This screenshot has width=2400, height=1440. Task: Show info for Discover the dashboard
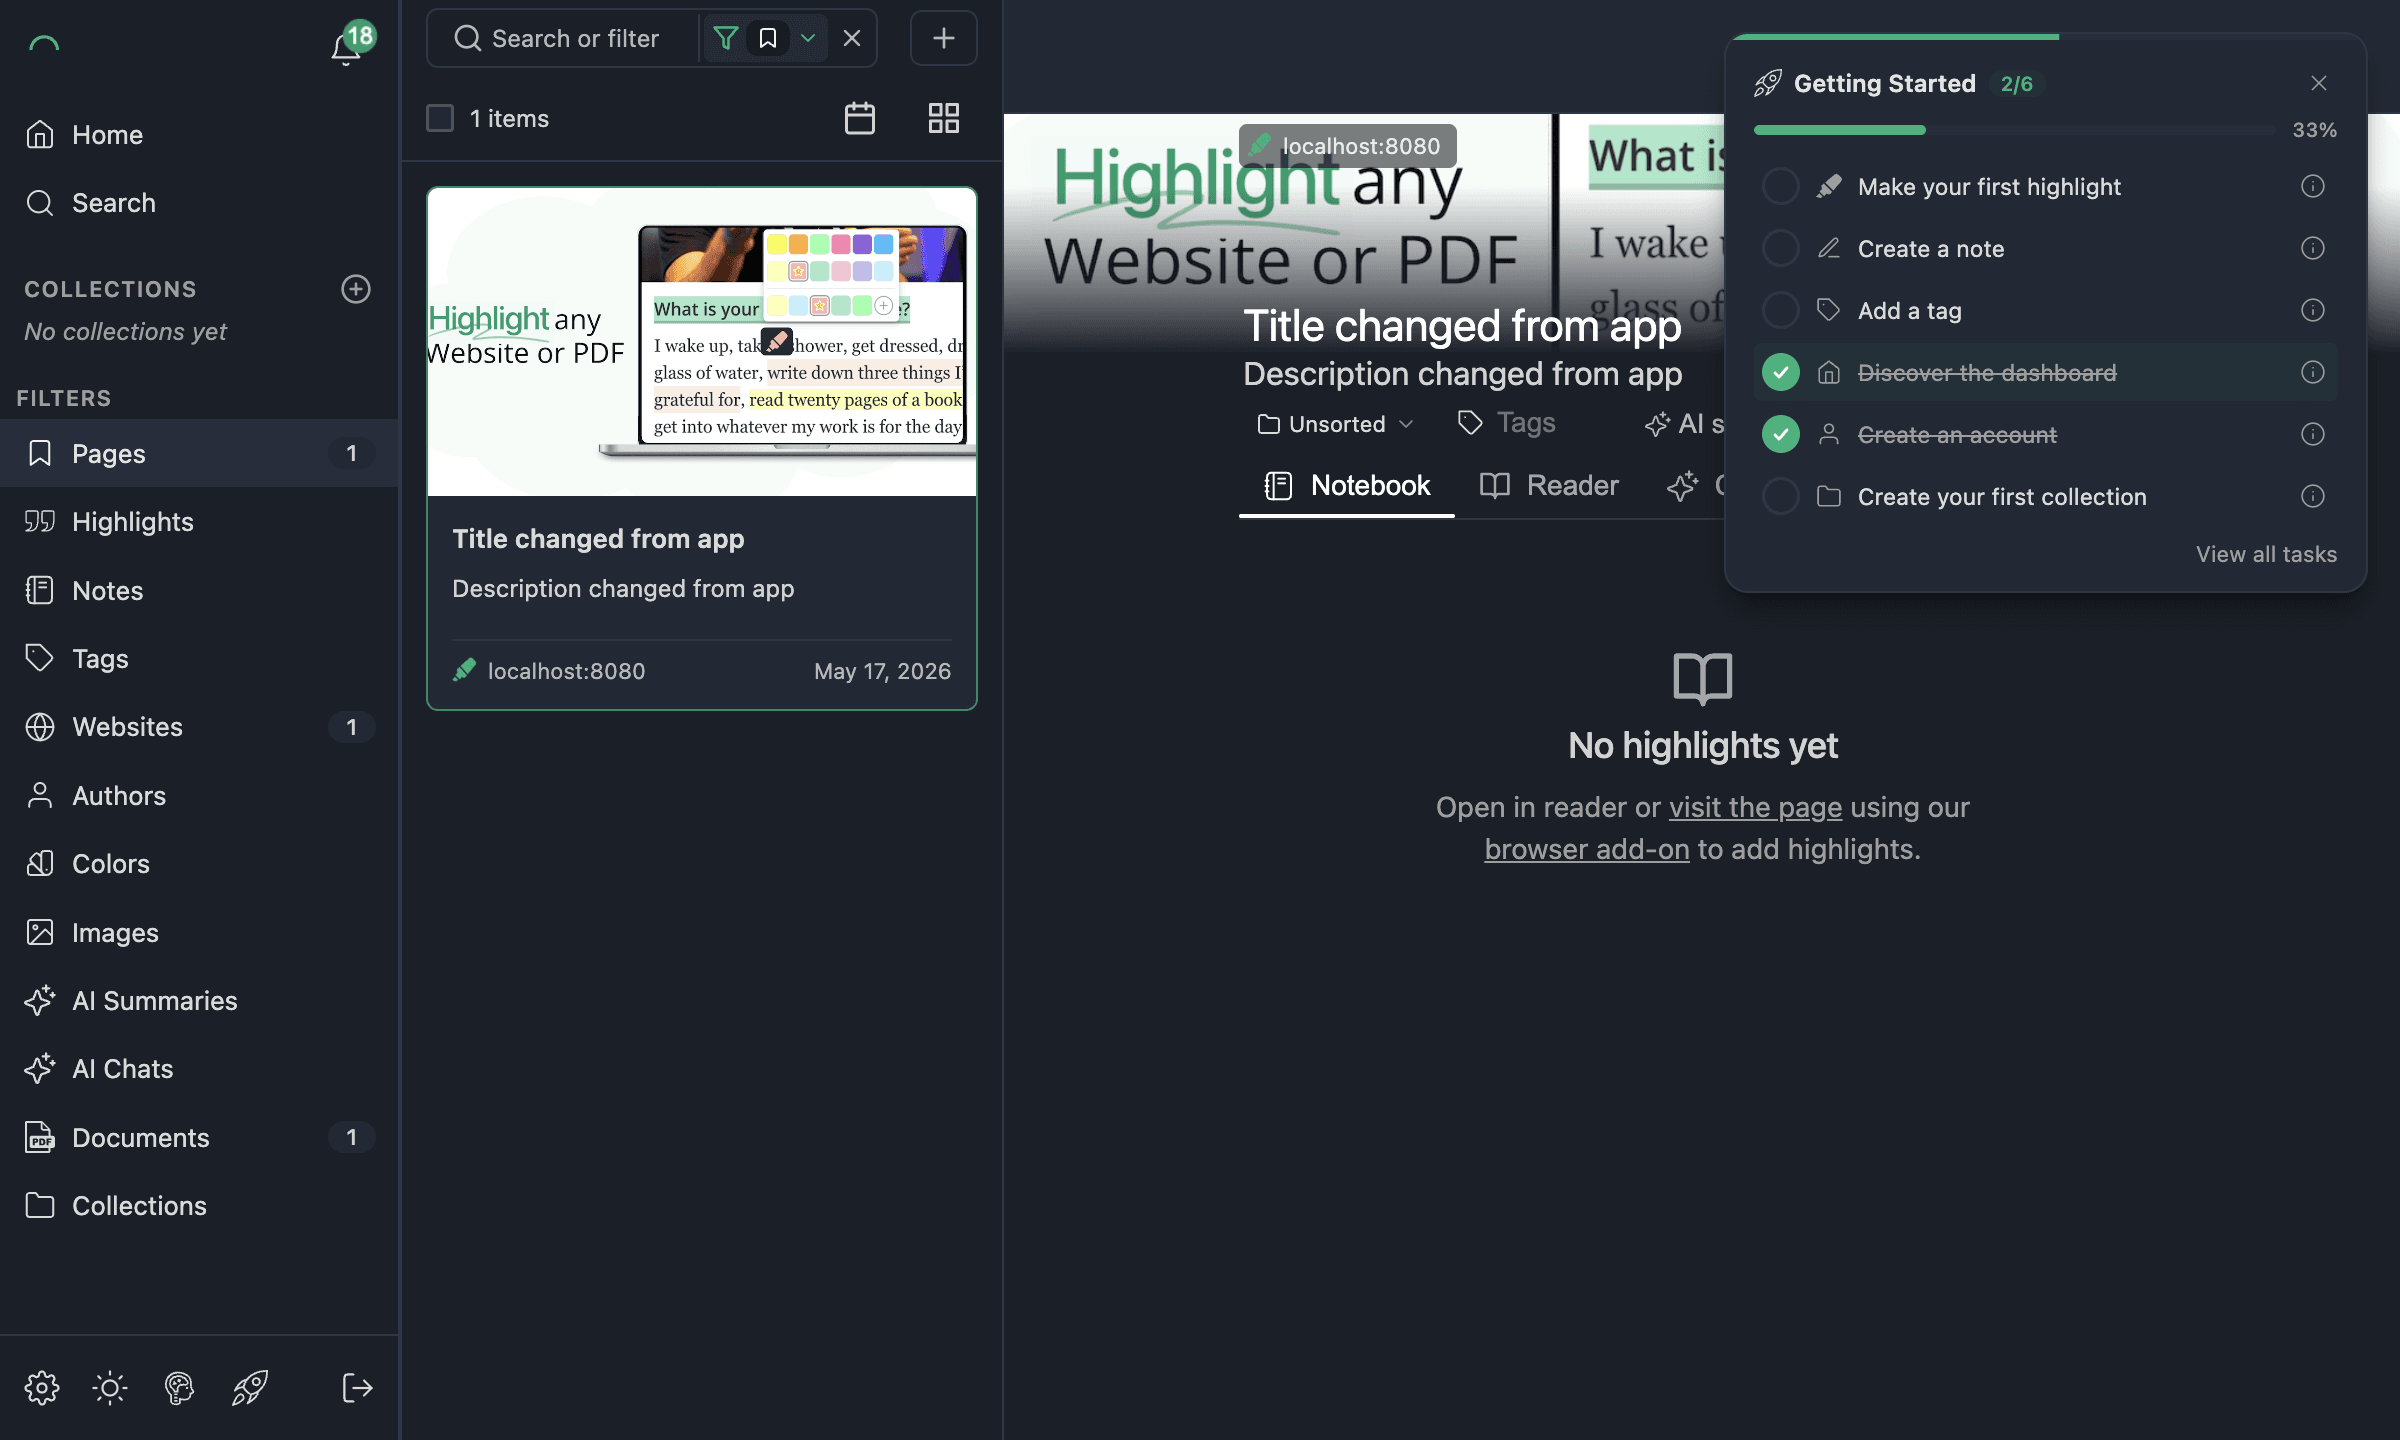tap(2313, 372)
